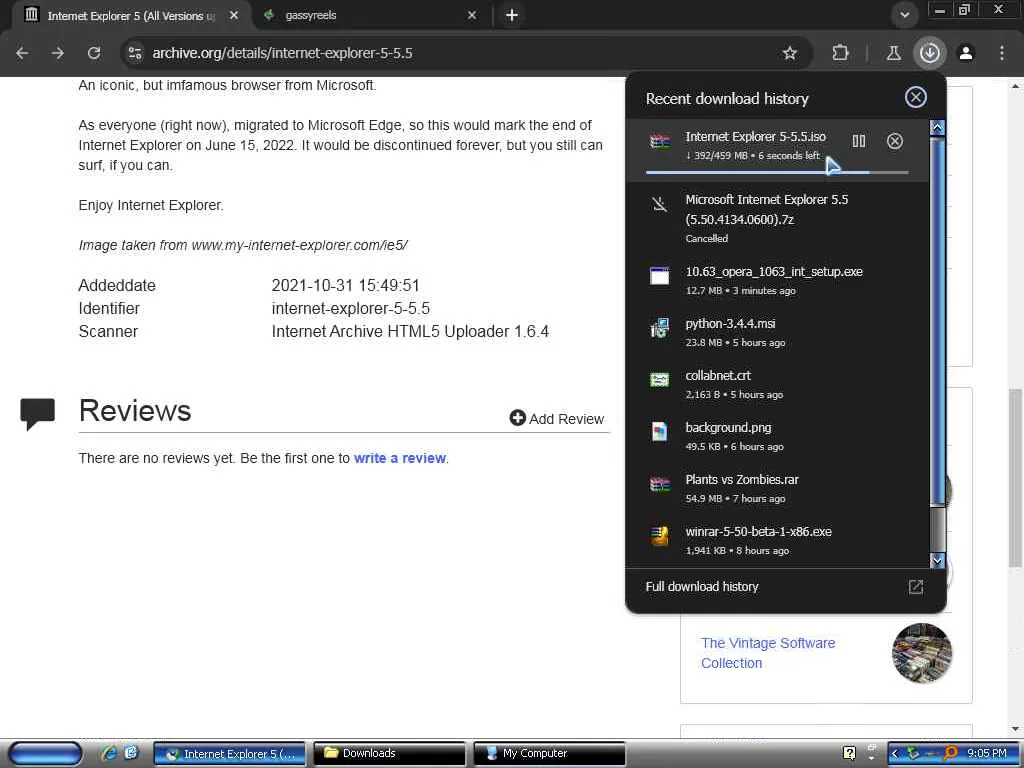Open the tab search dropdown
Image resolution: width=1024 pixels, height=768 pixels.
click(x=904, y=15)
